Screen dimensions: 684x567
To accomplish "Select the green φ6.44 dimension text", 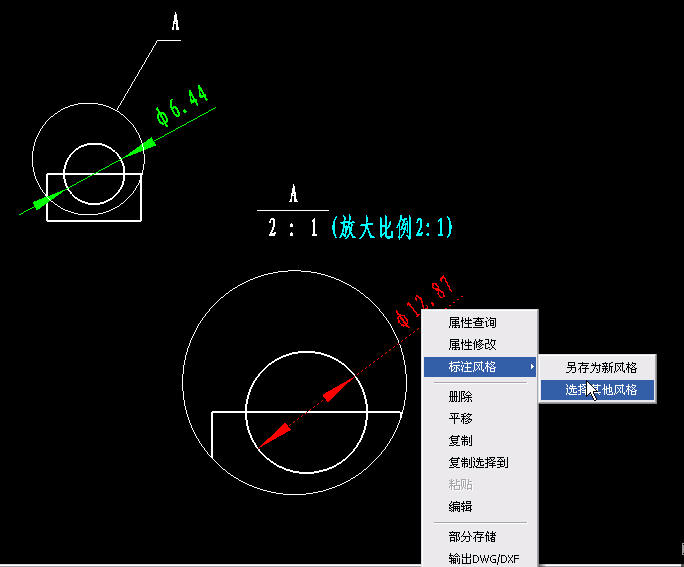I will pos(181,105).
